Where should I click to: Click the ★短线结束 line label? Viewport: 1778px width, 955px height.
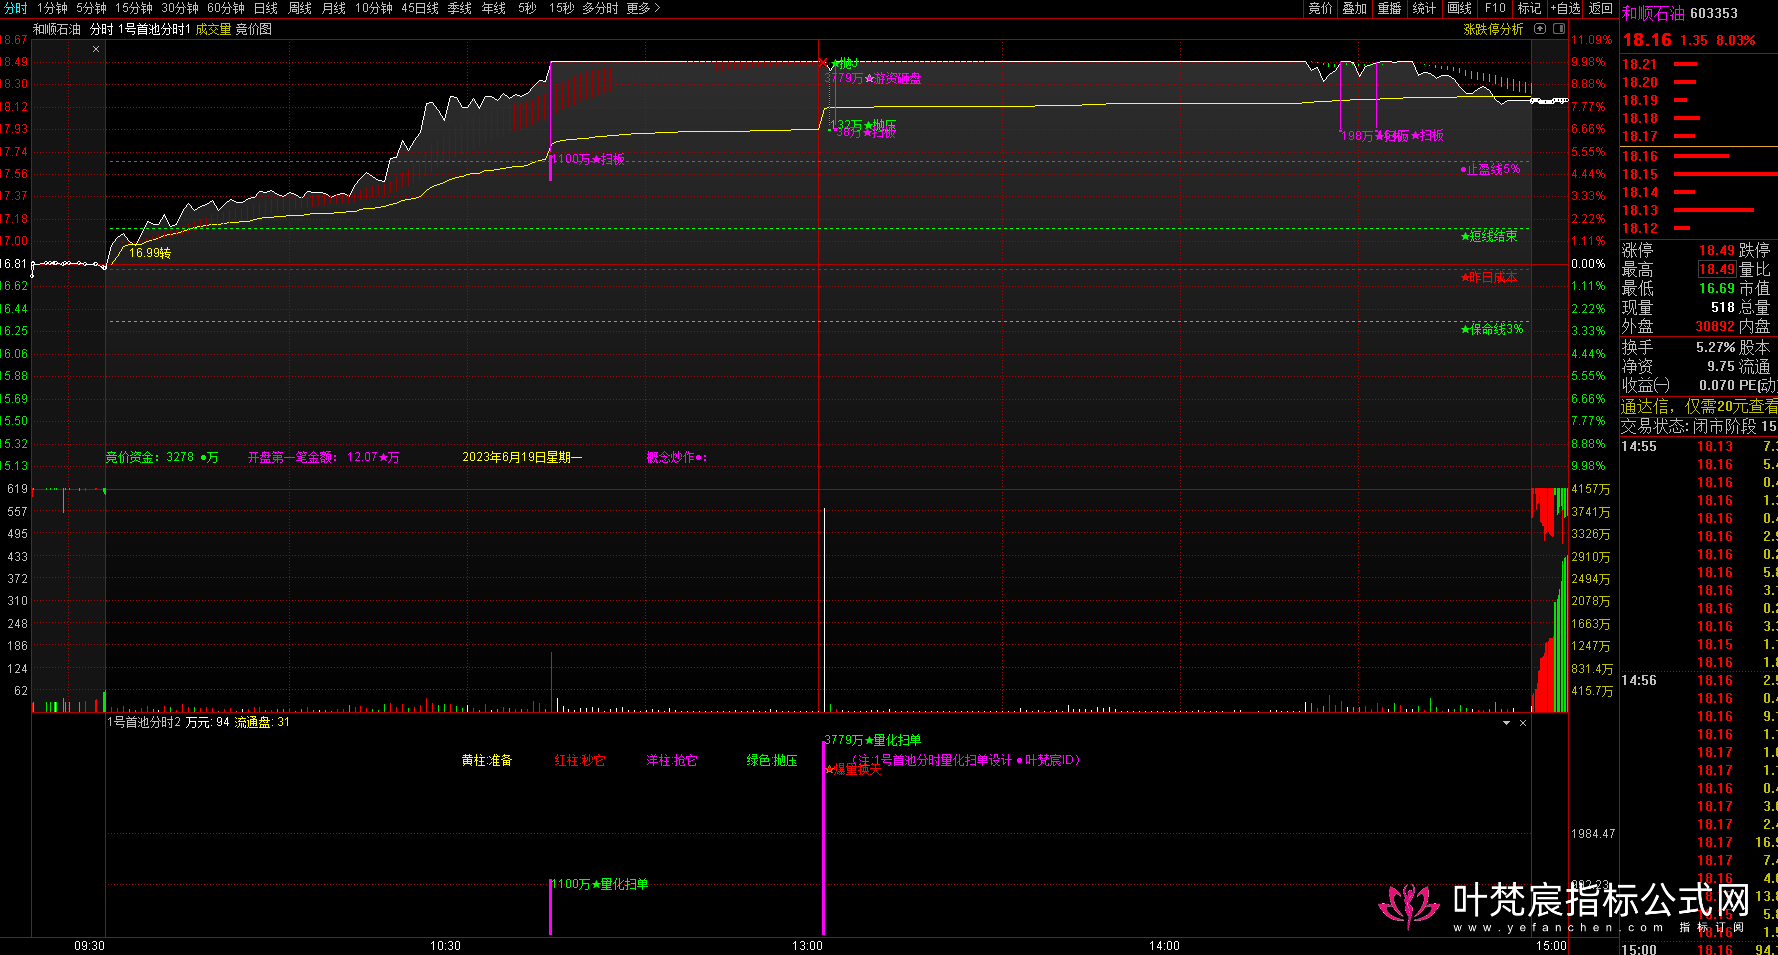[x=1489, y=236]
